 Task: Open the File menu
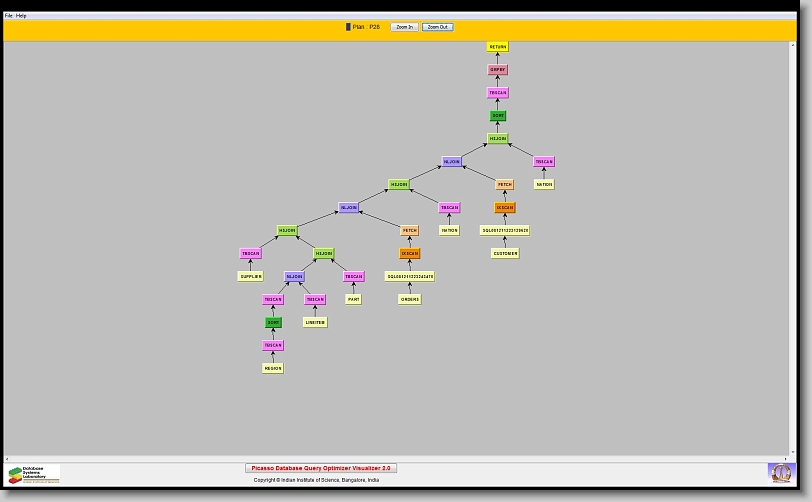[x=9, y=16]
